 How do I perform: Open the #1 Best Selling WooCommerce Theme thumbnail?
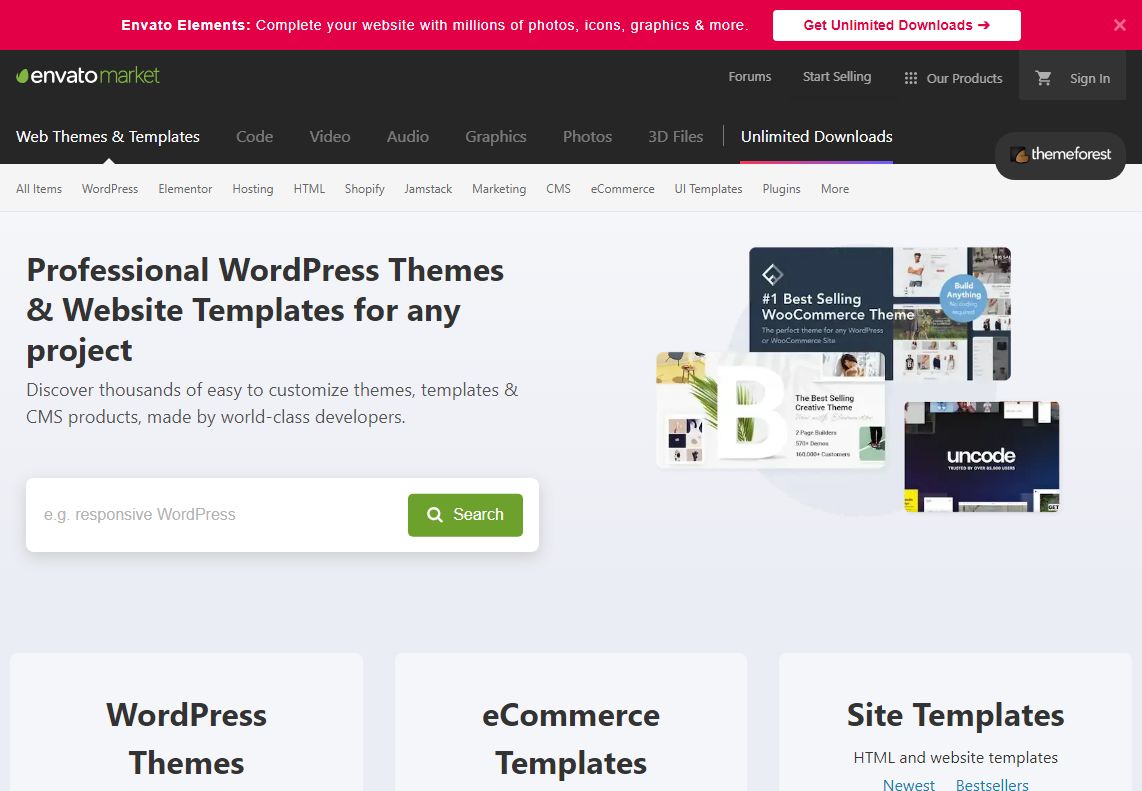(x=880, y=313)
